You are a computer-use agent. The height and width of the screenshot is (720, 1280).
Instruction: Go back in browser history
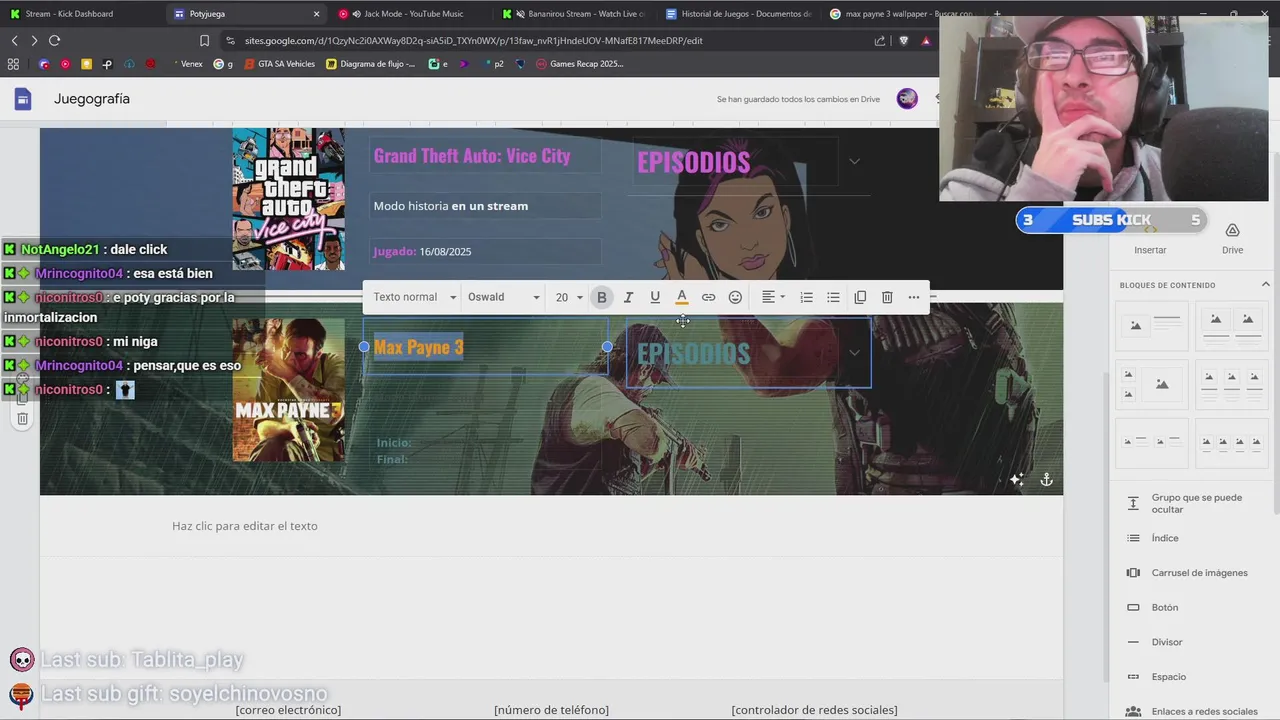(14, 41)
